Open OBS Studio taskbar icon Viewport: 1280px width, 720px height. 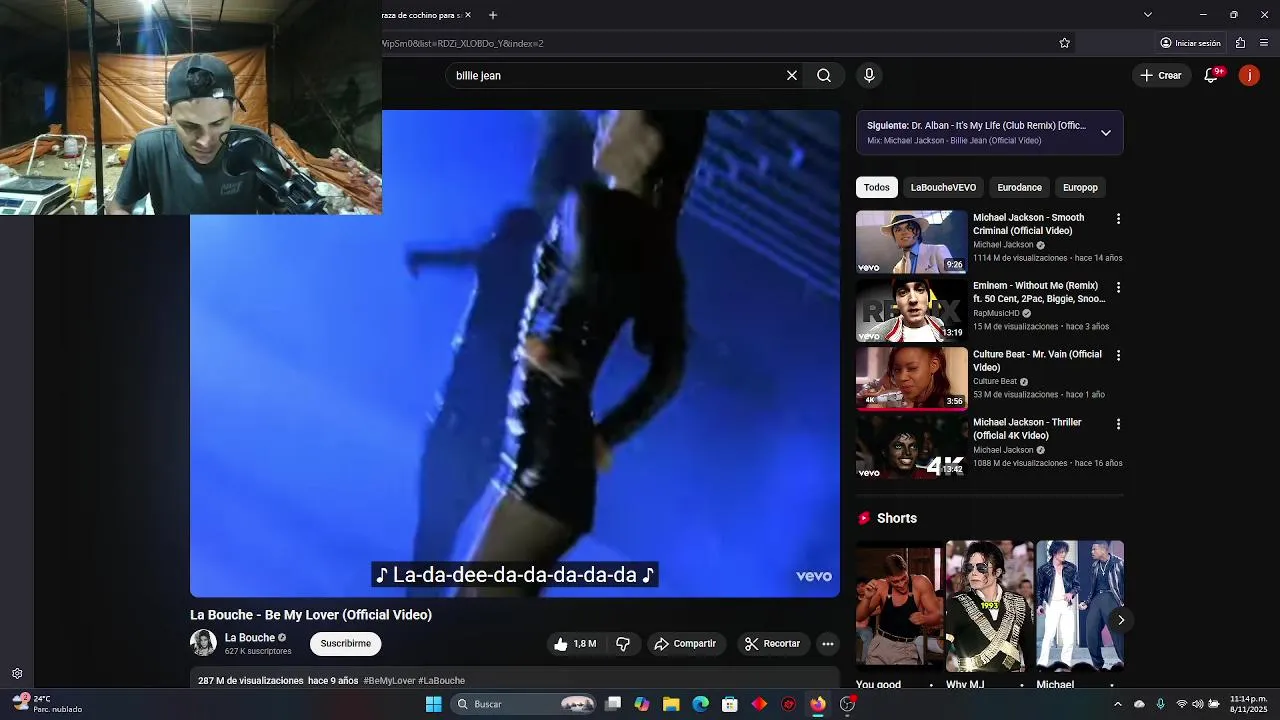pos(848,704)
